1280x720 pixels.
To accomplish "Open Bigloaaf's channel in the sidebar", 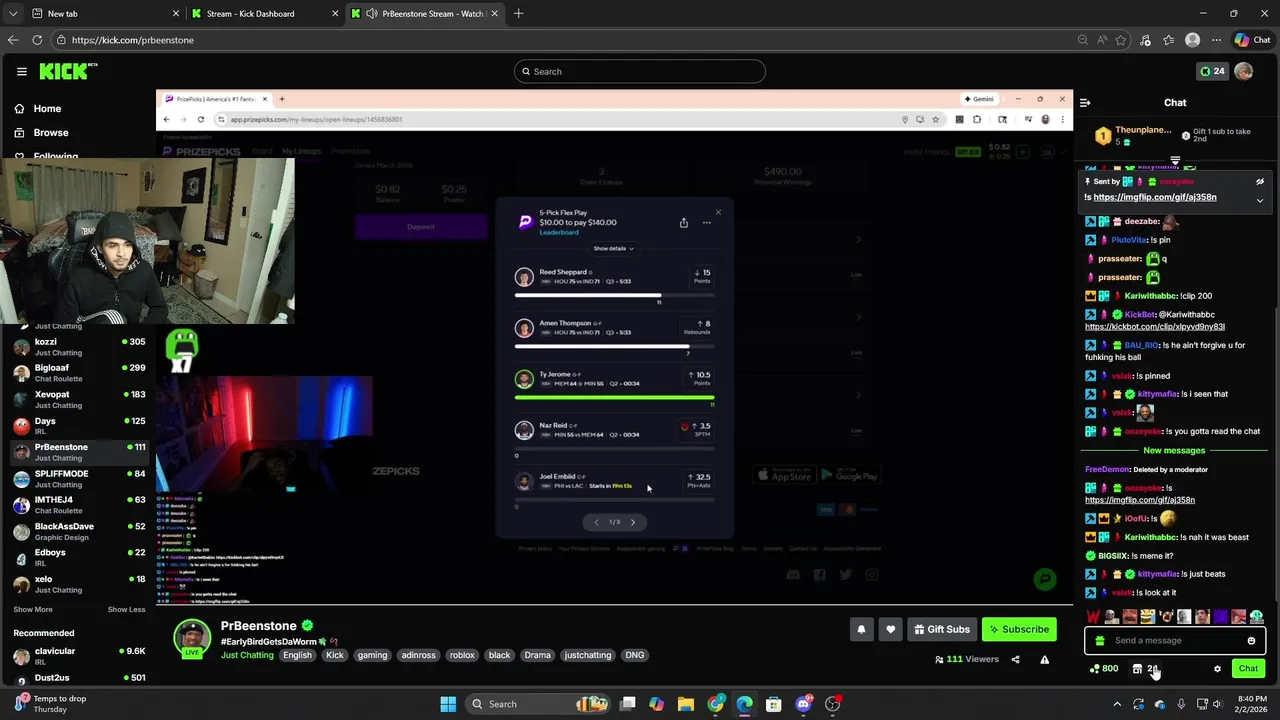I will (78, 373).
